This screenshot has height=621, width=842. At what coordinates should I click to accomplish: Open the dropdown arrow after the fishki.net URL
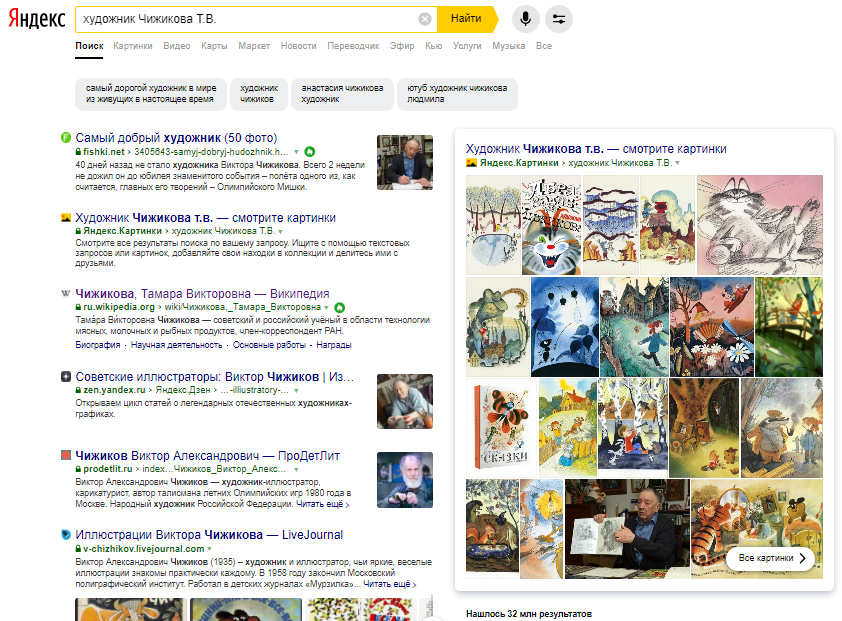[296, 152]
